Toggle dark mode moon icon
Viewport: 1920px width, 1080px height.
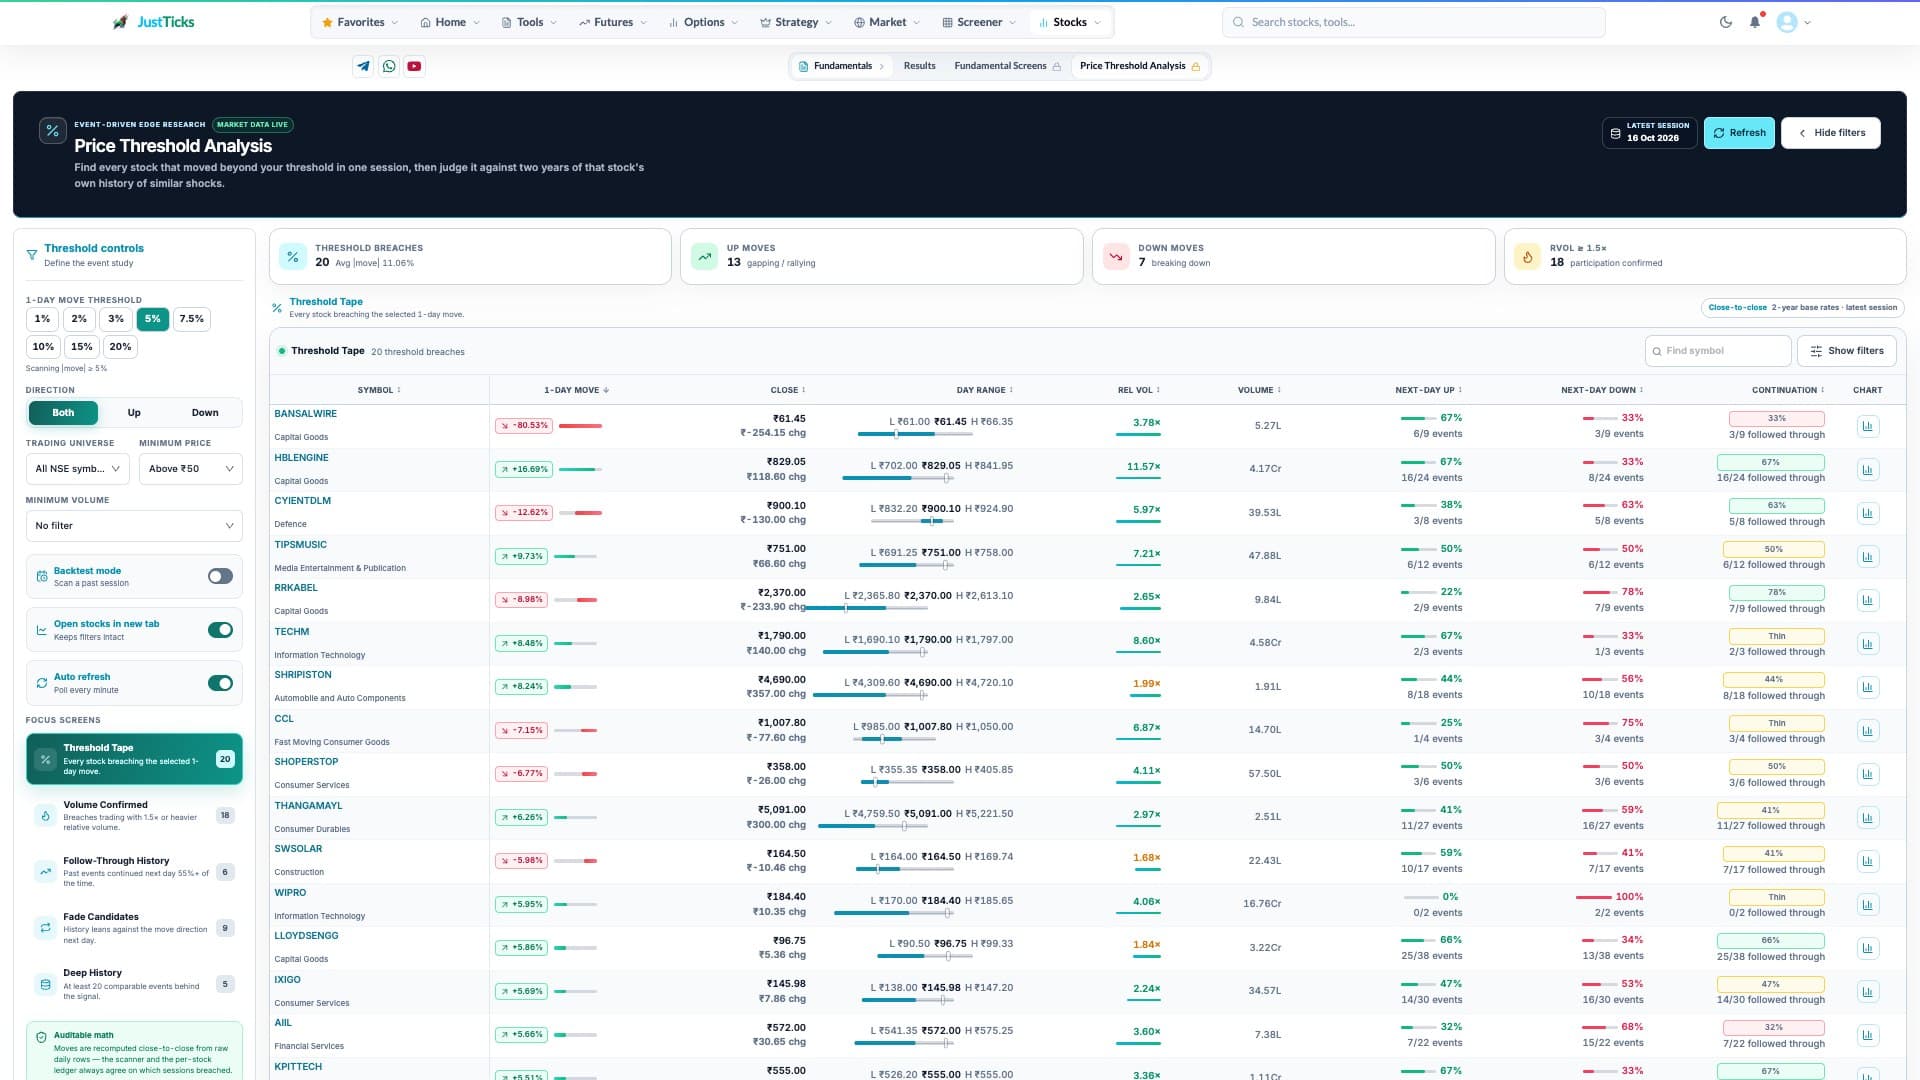[1726, 22]
